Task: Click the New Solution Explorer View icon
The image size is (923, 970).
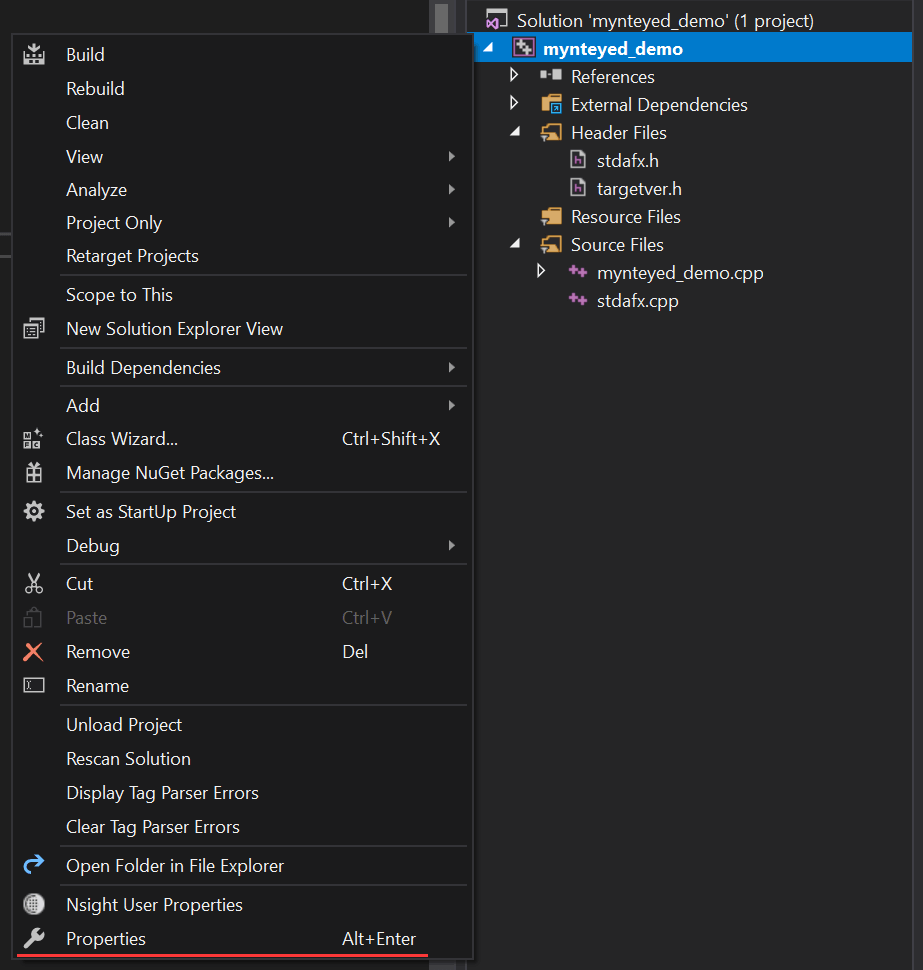Action: [x=34, y=328]
